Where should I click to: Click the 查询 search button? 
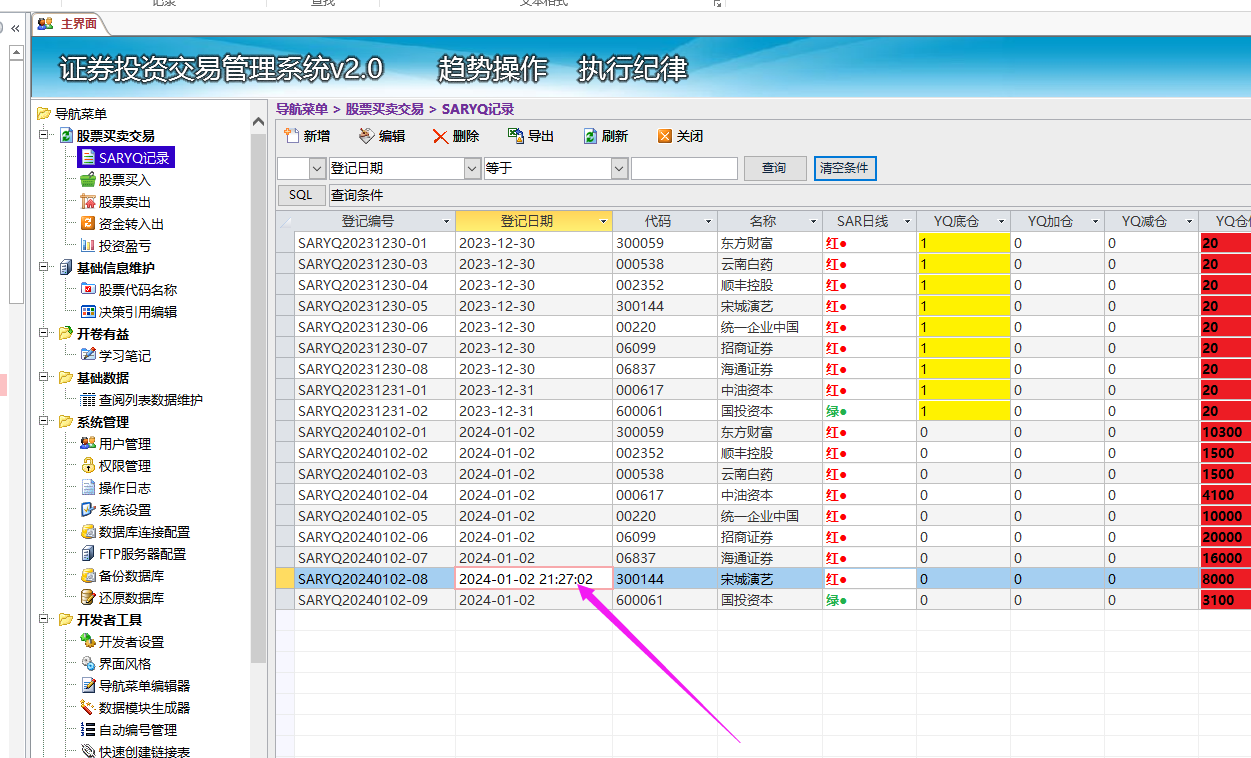pyautogui.click(x=774, y=168)
